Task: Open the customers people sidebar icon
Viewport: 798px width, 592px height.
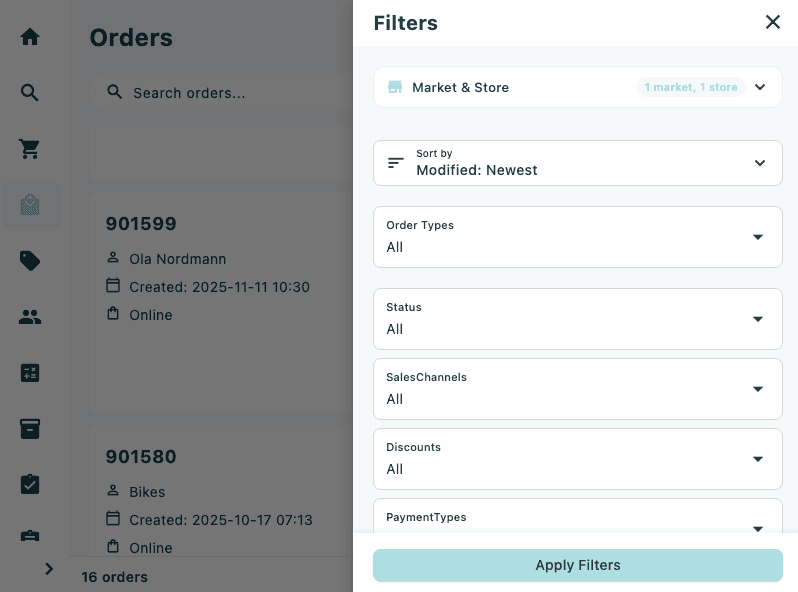Action: 30,317
